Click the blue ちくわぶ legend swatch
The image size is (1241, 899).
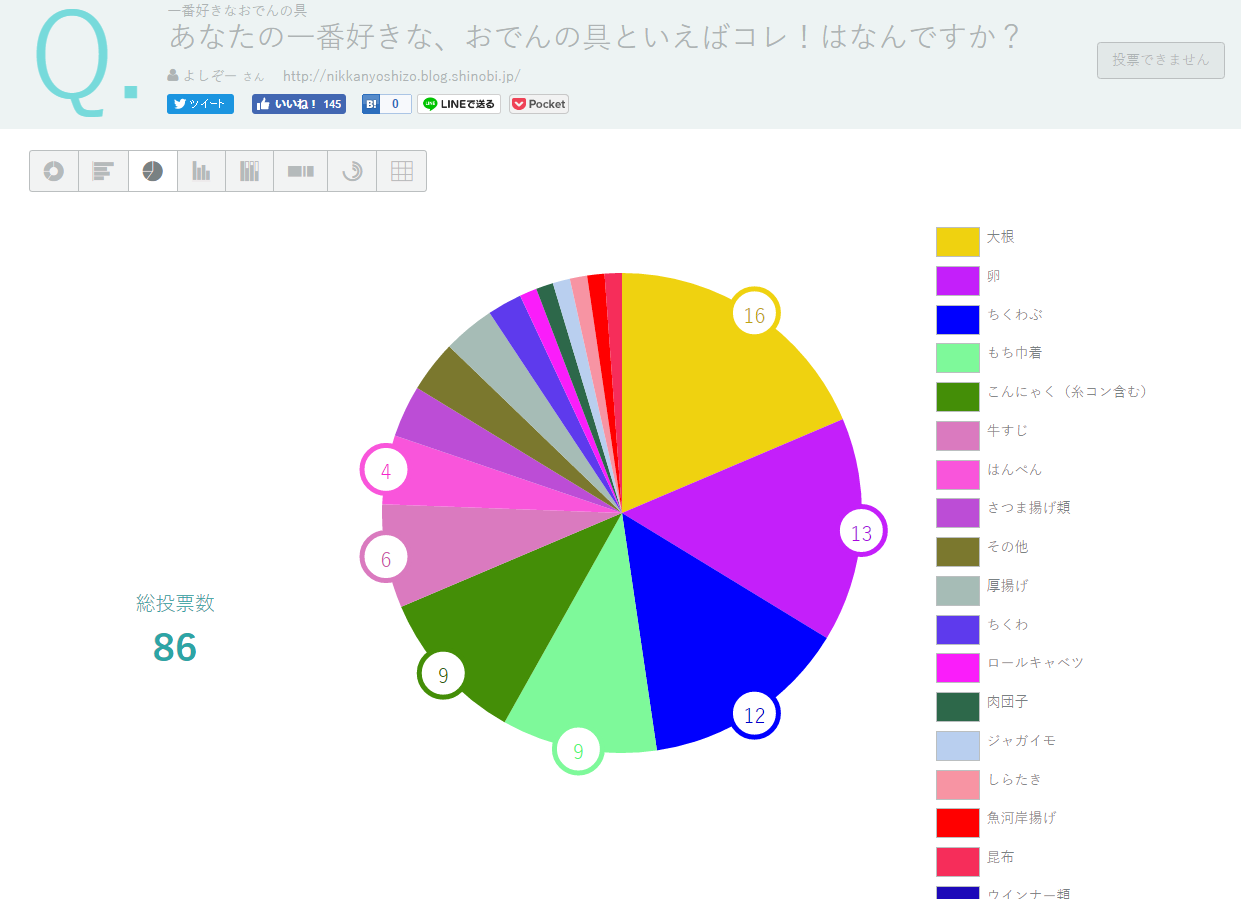(957, 319)
